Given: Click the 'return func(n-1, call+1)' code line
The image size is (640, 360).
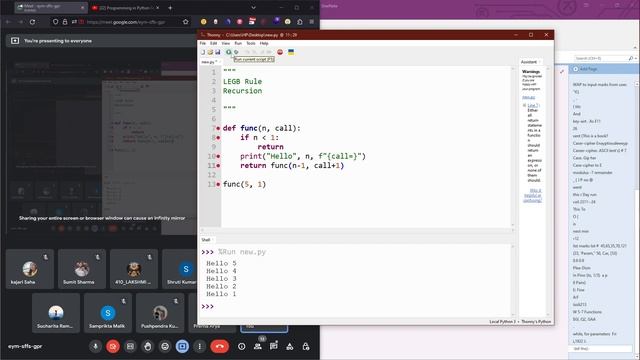Looking at the screenshot, I should click(x=292, y=166).
